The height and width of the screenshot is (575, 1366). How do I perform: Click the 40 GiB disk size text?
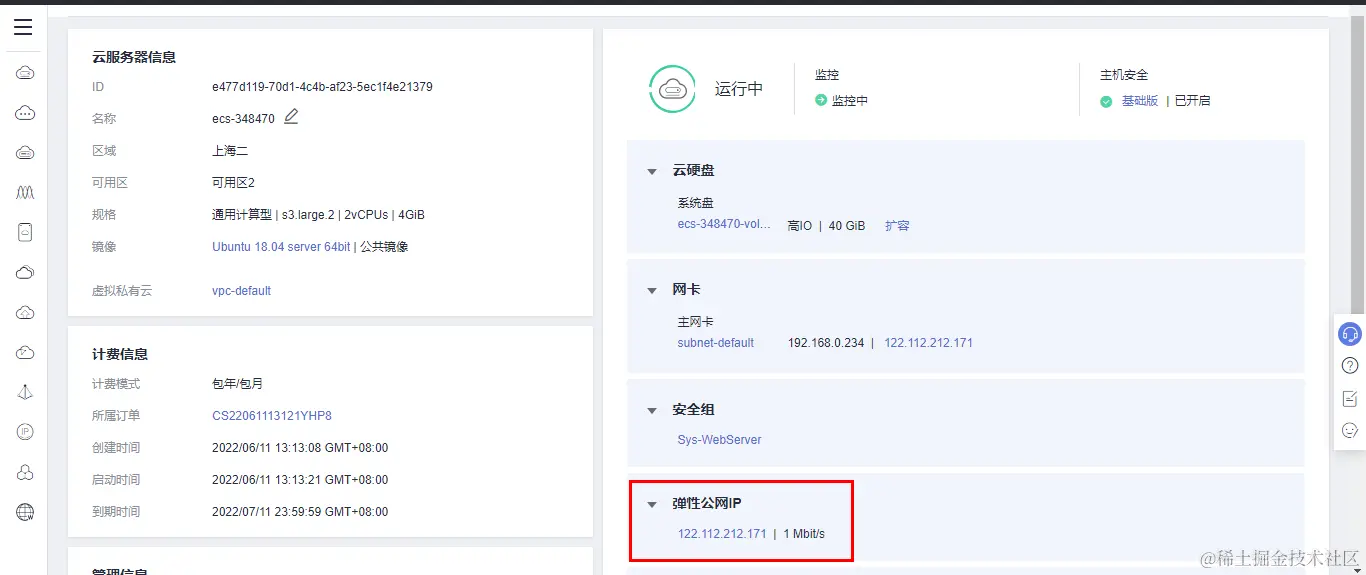point(847,226)
